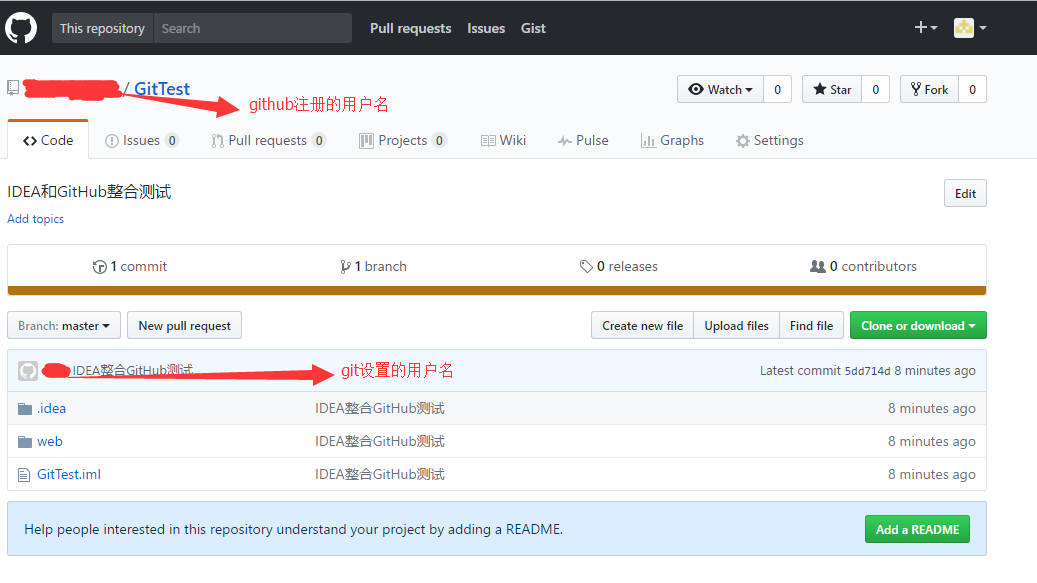
Task: Open the GitTest repository link
Action: click(x=162, y=89)
